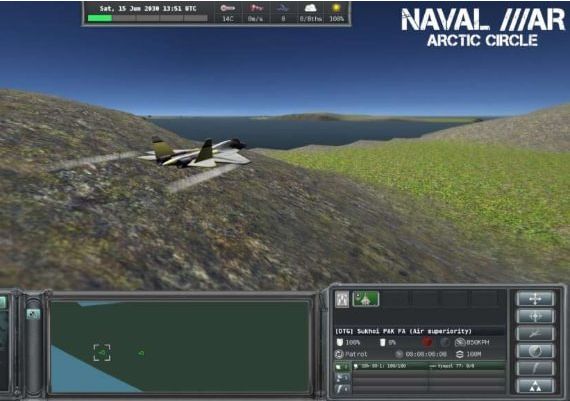The height and width of the screenshot is (401, 570).
Task: Click the altitude layers icon
Action: [x=460, y=354]
